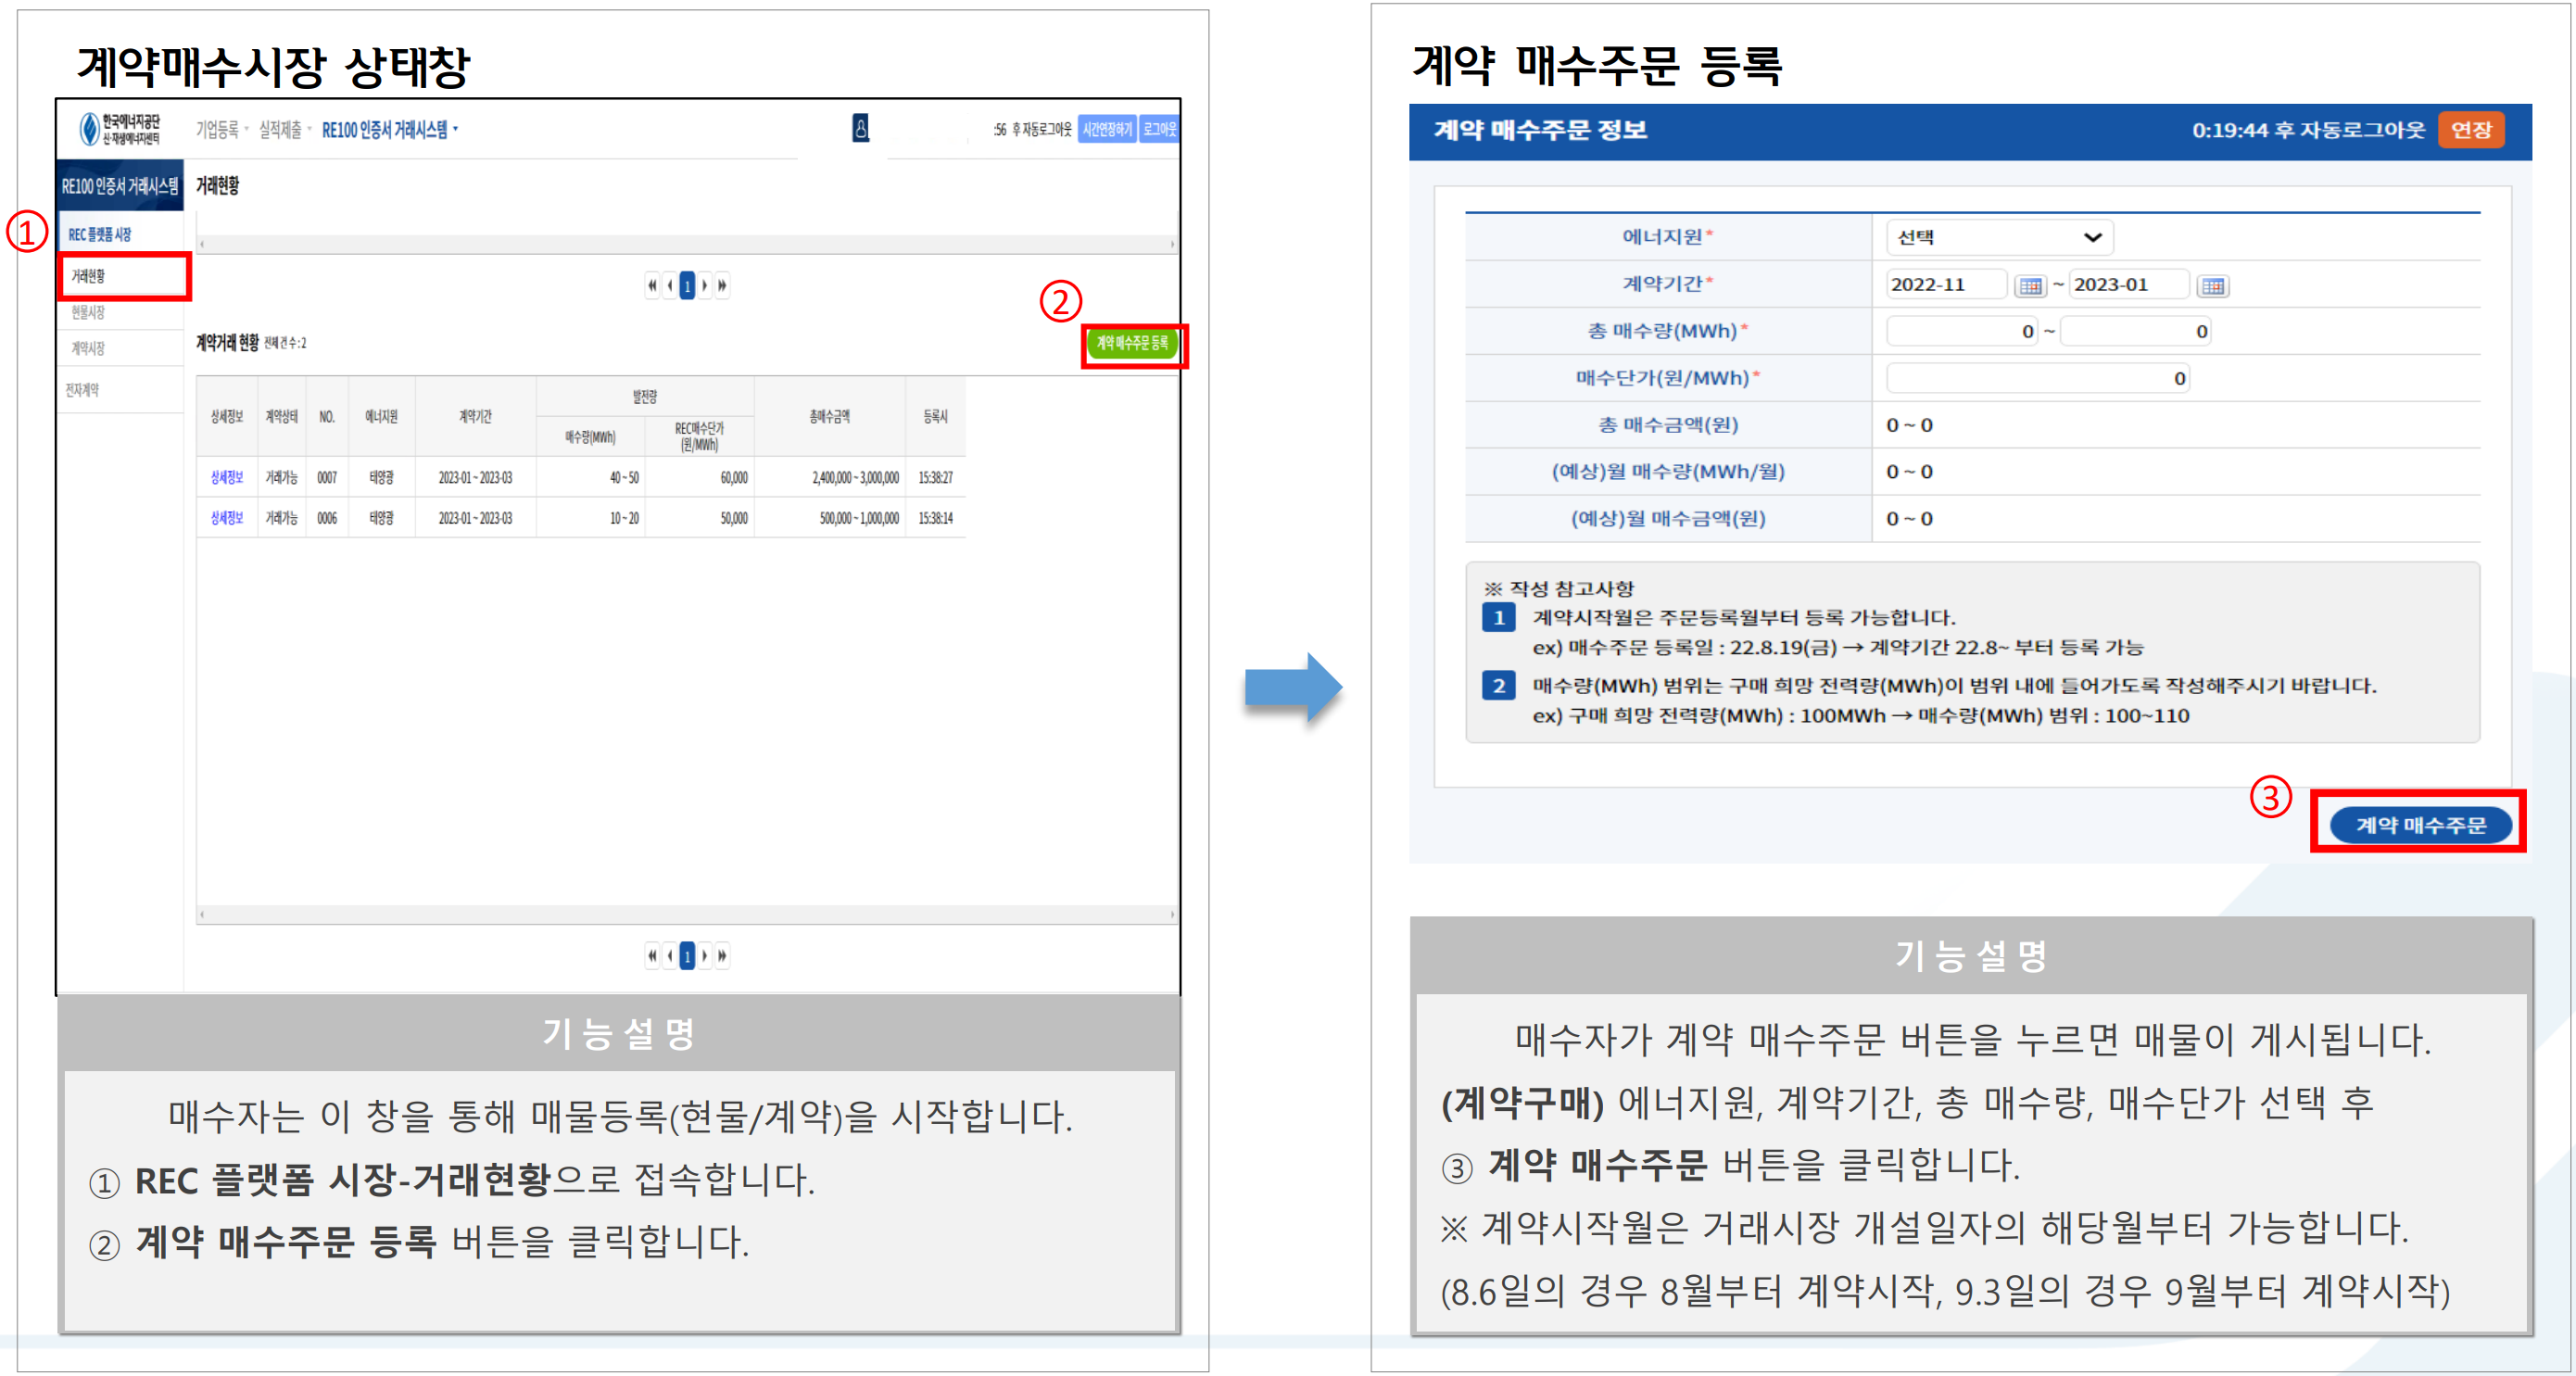Image resolution: width=2576 pixels, height=1376 pixels.
Task: Go to last page in top pagination
Action: pos(722,286)
